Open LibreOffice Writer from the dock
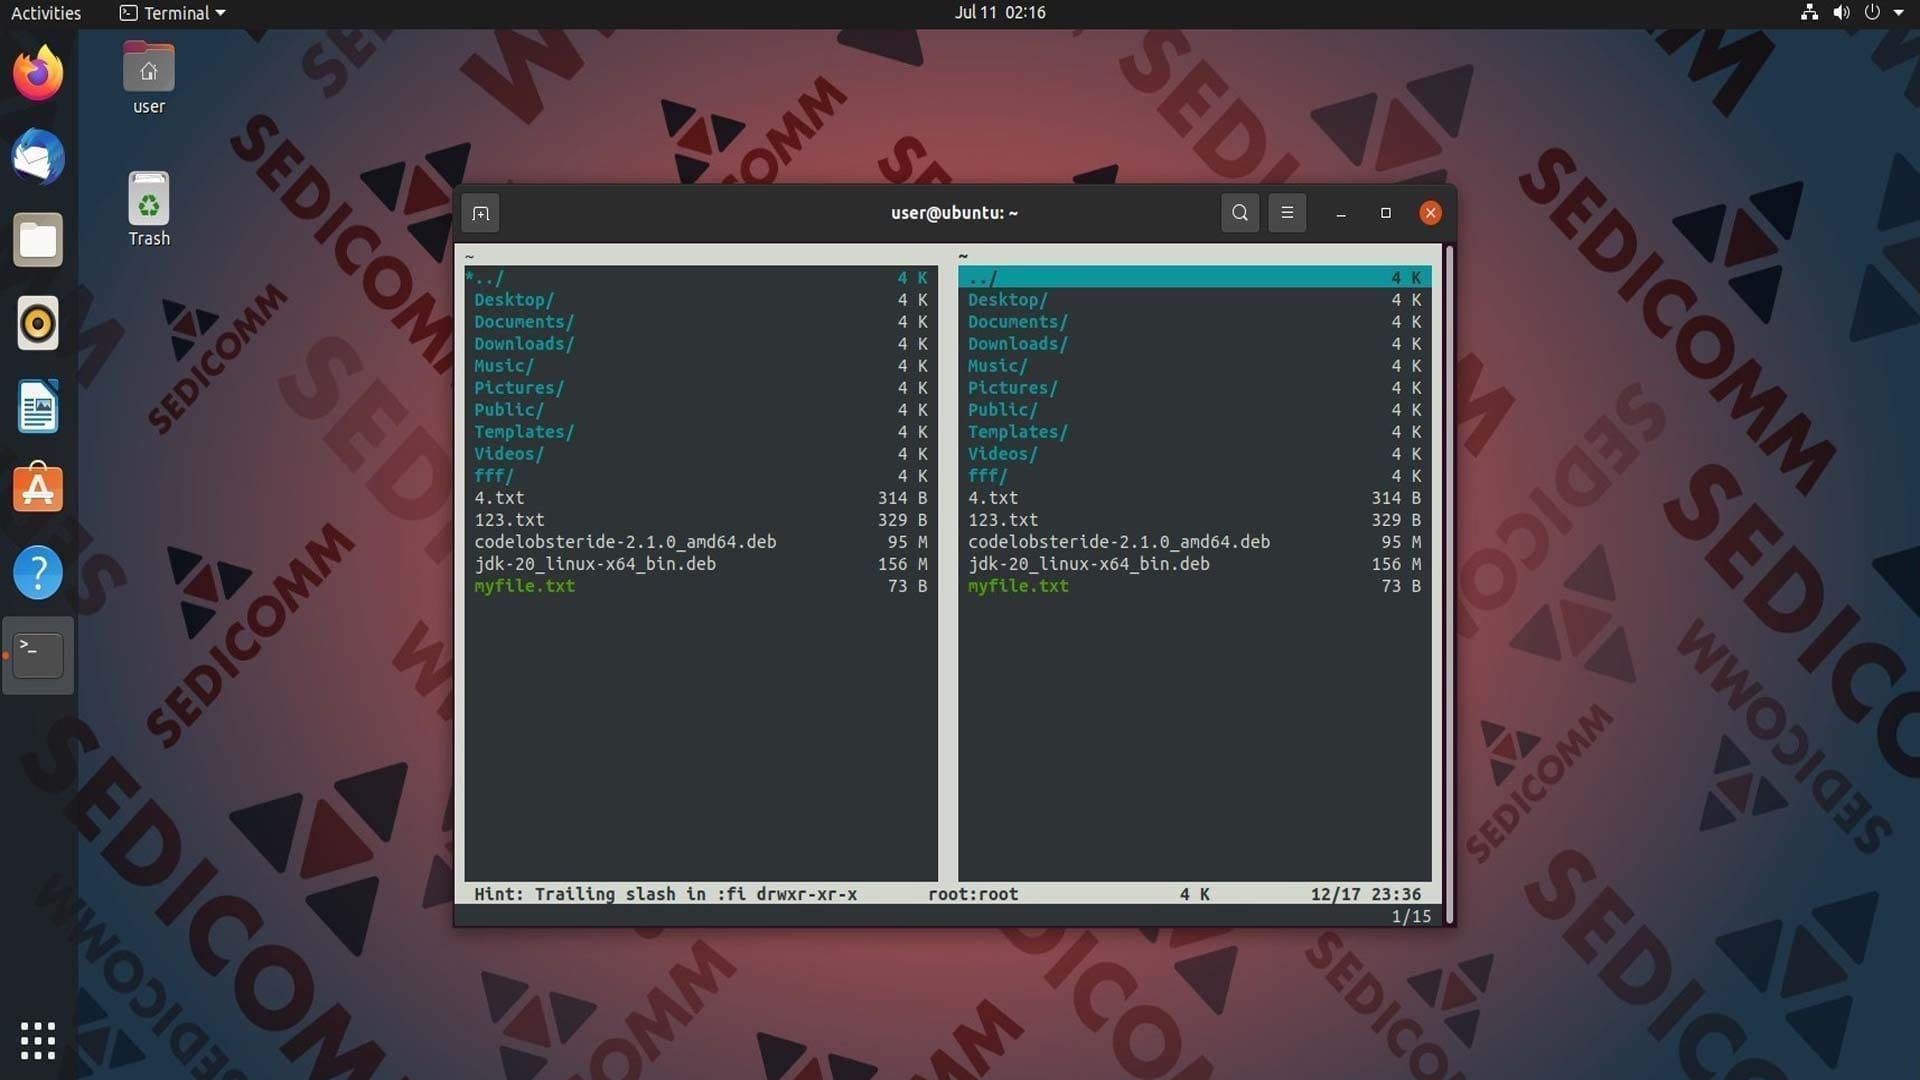Viewport: 1920px width, 1080px height. (38, 407)
